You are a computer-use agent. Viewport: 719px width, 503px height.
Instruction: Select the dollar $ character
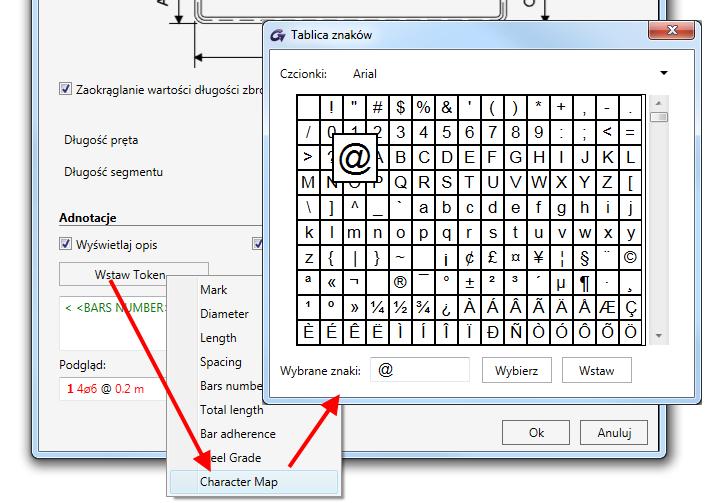tap(400, 107)
